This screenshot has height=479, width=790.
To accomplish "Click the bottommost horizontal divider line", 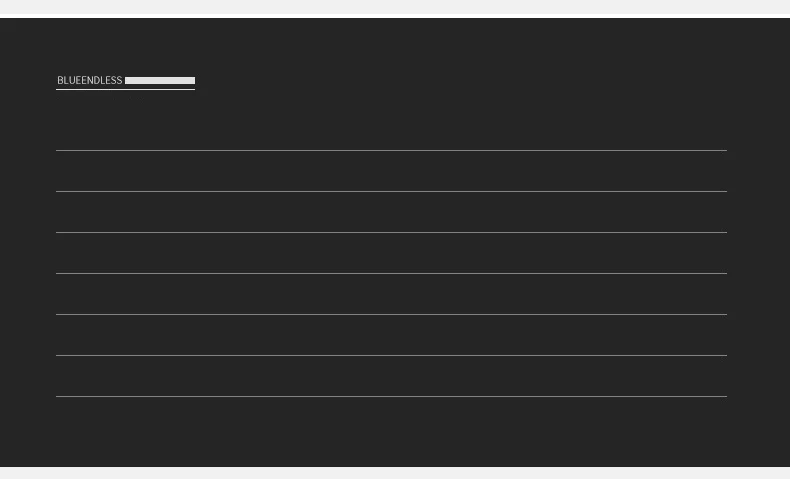I will [x=391, y=396].
